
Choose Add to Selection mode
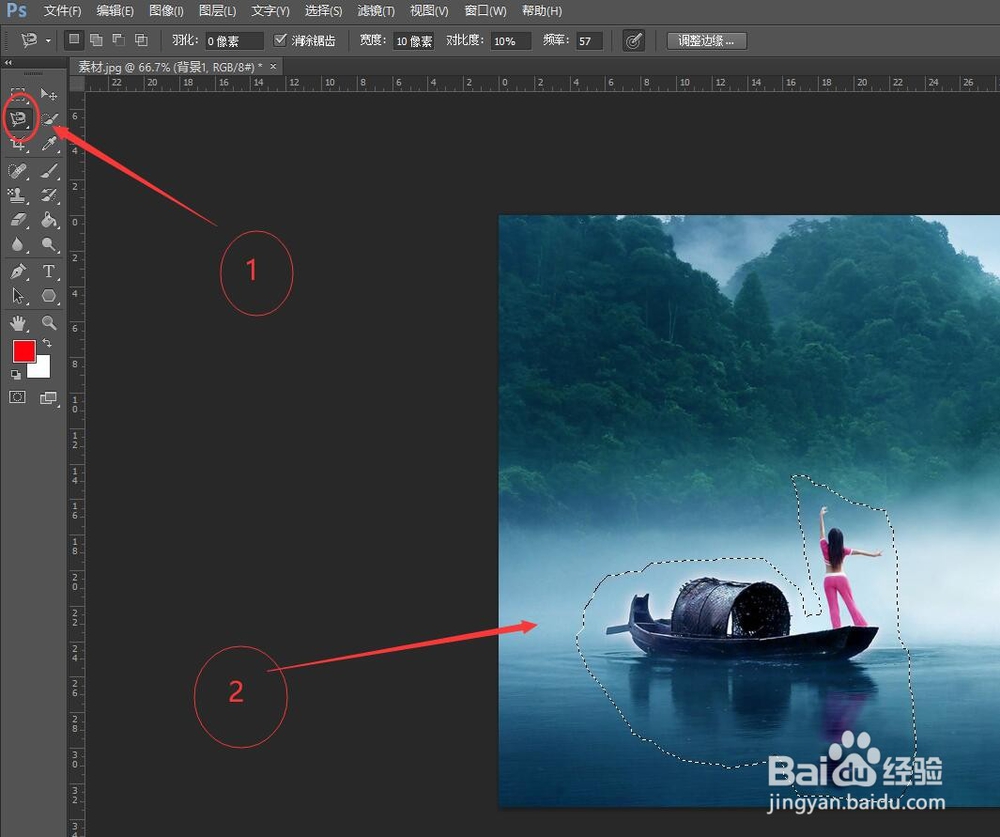96,40
